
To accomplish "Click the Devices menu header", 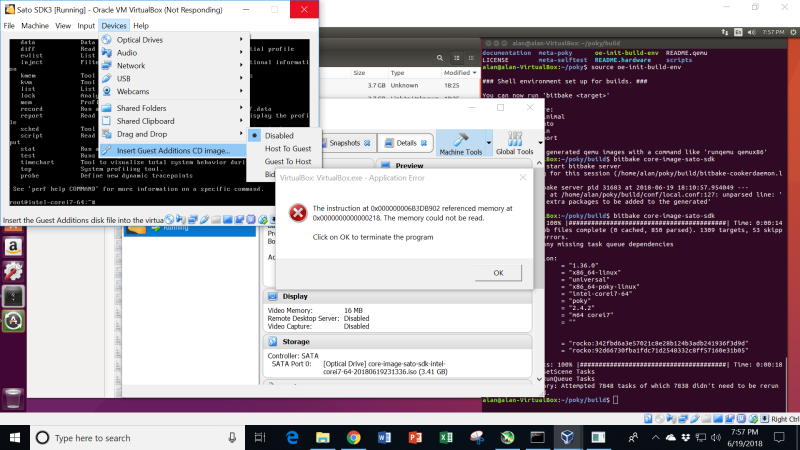I will 114,26.
